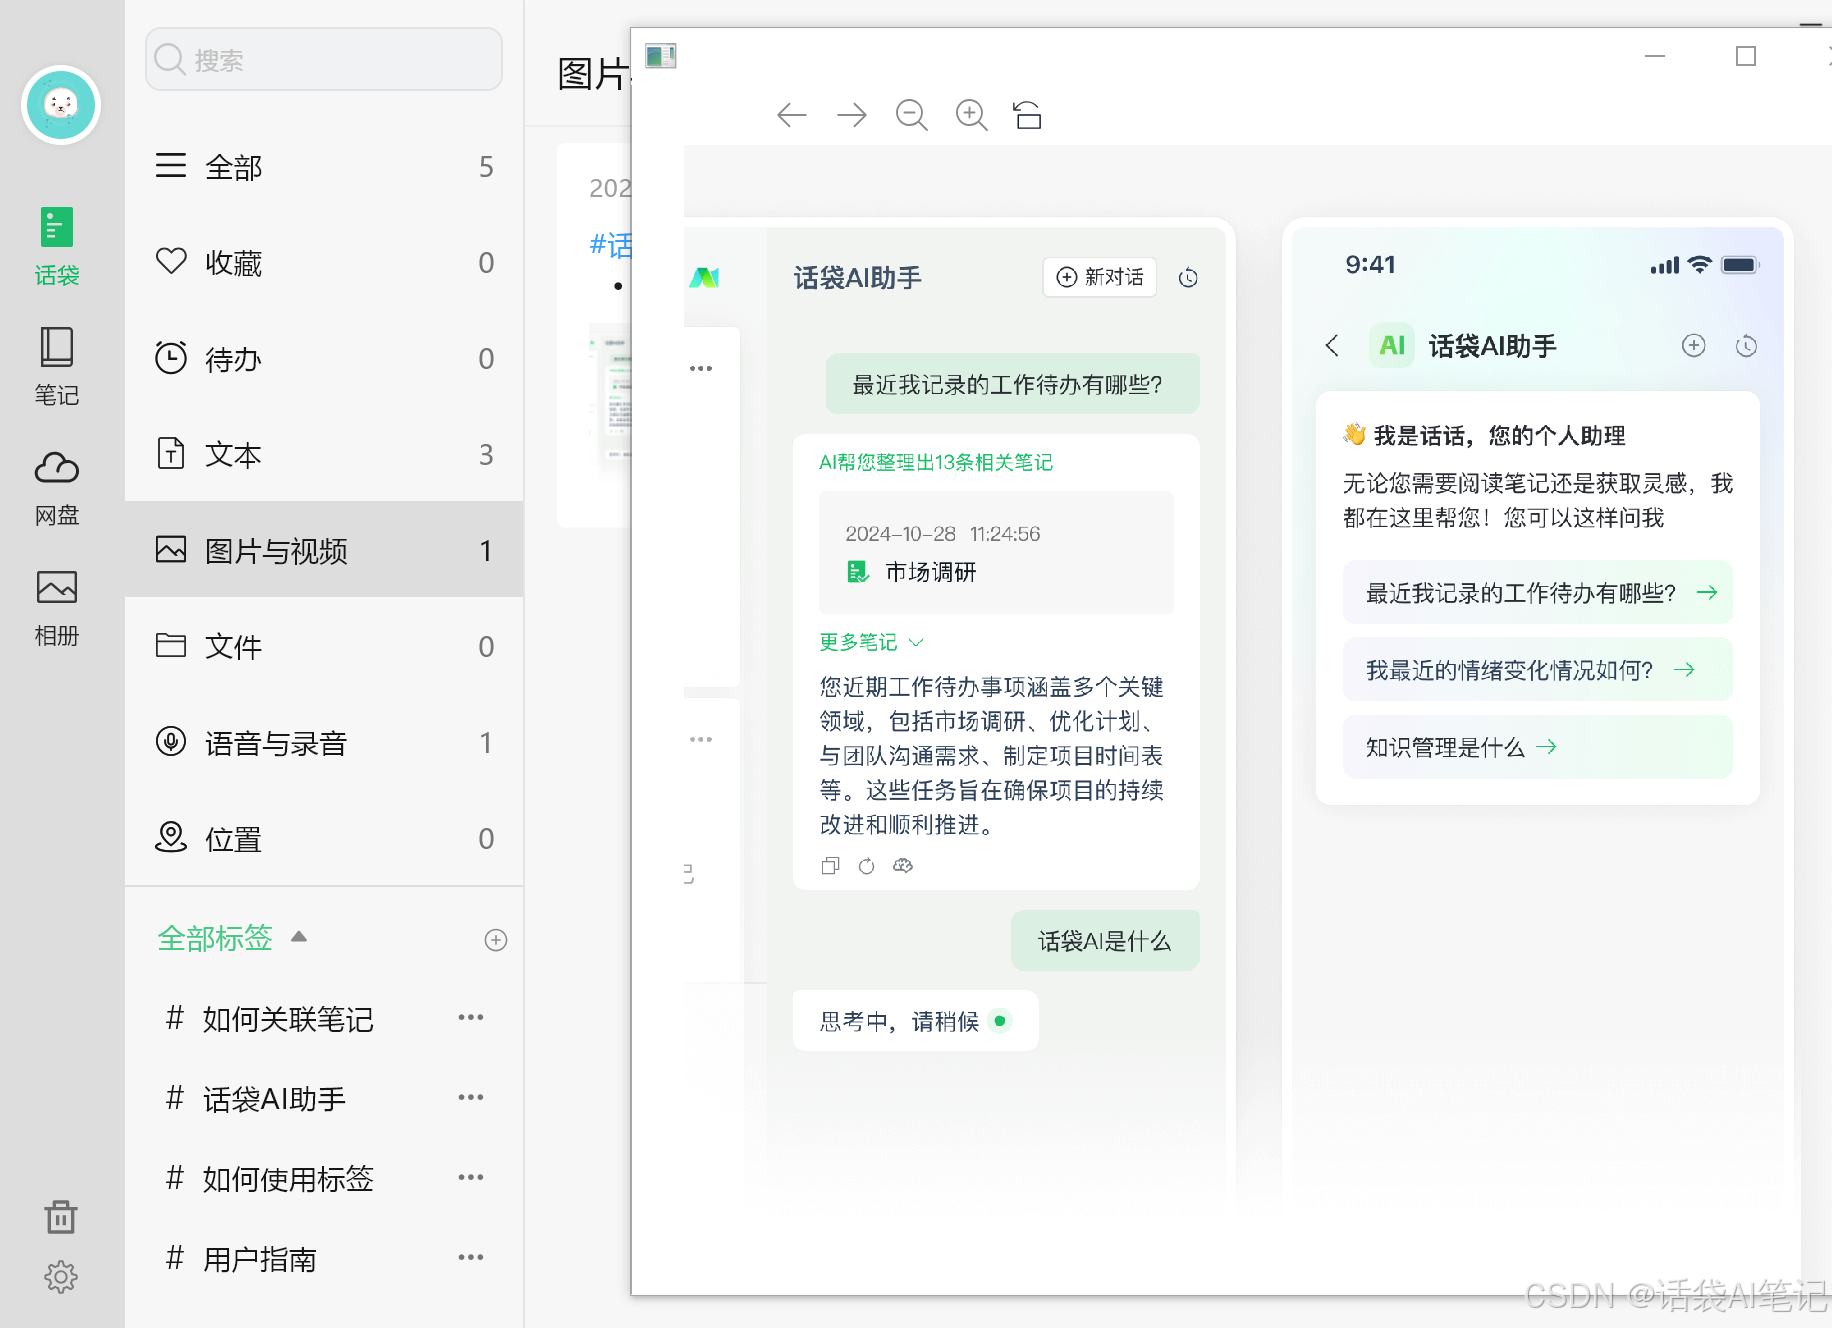Open the 网盘 cloud drive section
1832x1328 pixels.
tap(57, 487)
